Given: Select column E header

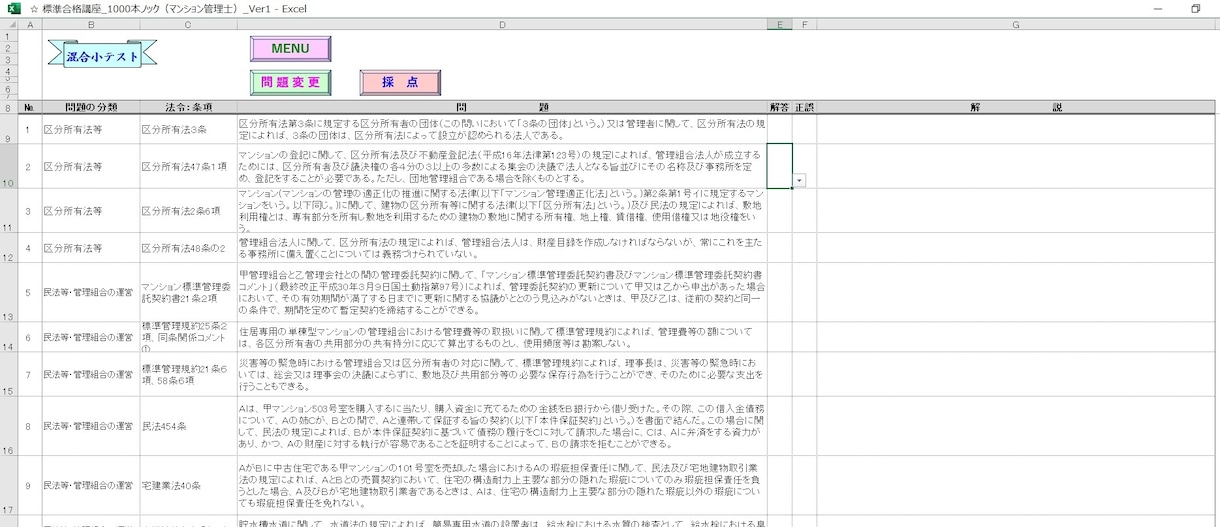Looking at the screenshot, I should tap(780, 24).
